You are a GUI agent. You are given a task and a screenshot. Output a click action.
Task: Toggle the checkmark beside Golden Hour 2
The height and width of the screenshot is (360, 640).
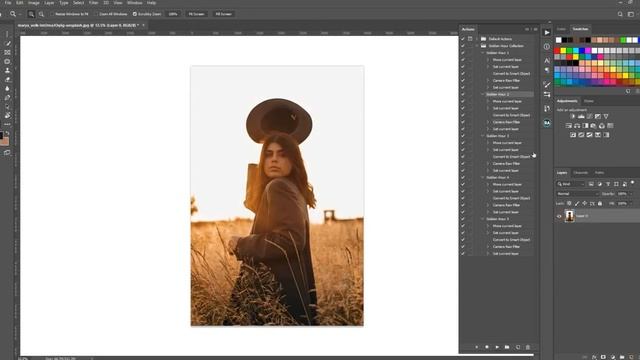click(463, 94)
